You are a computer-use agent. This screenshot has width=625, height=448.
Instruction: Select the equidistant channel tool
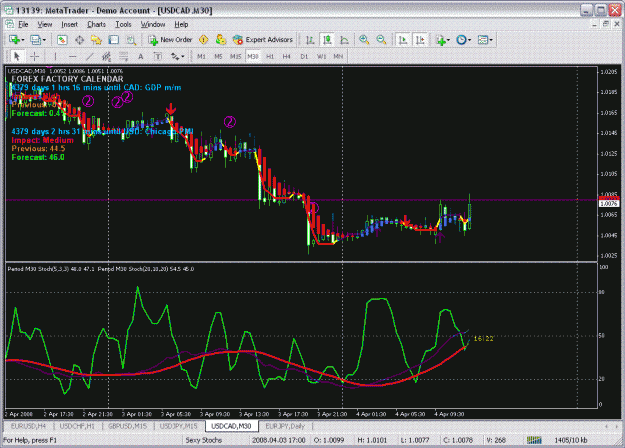click(x=106, y=57)
